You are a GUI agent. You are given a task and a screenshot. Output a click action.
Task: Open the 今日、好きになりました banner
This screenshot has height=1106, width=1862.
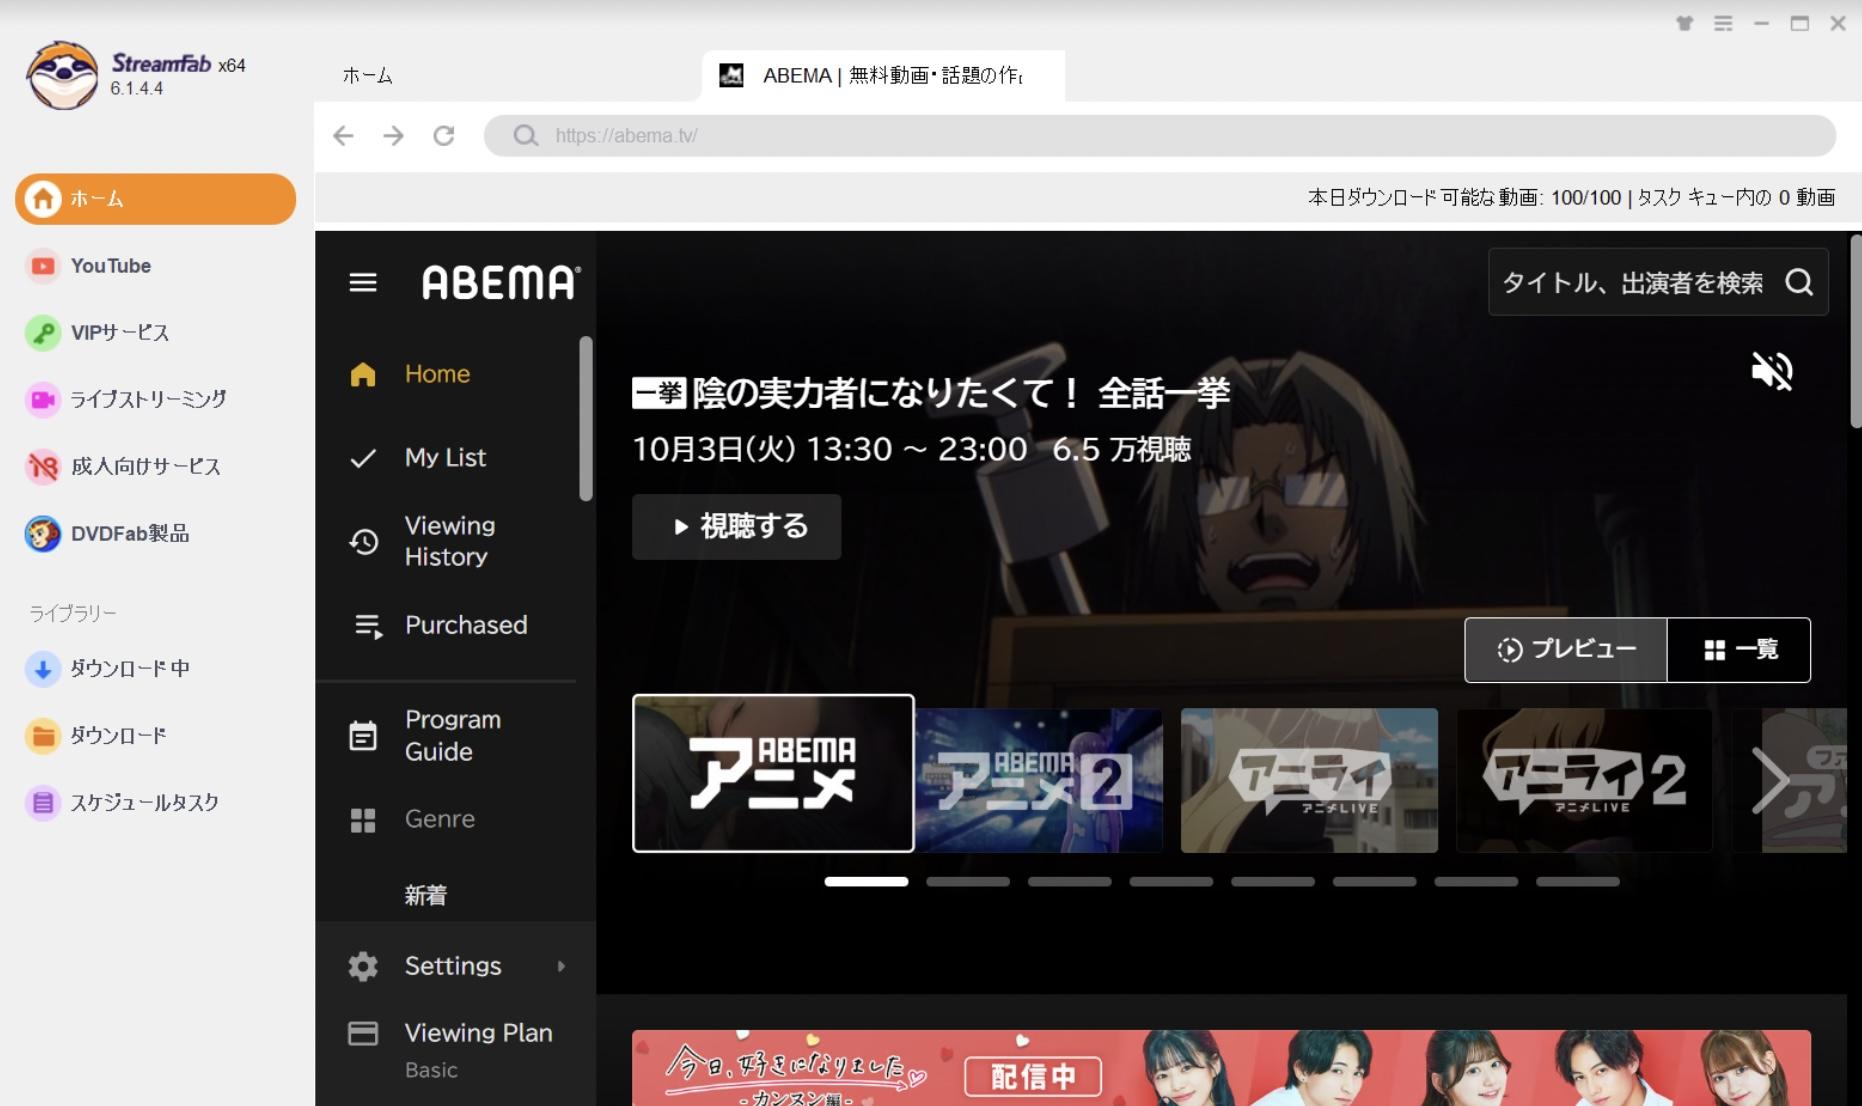click(1221, 1068)
